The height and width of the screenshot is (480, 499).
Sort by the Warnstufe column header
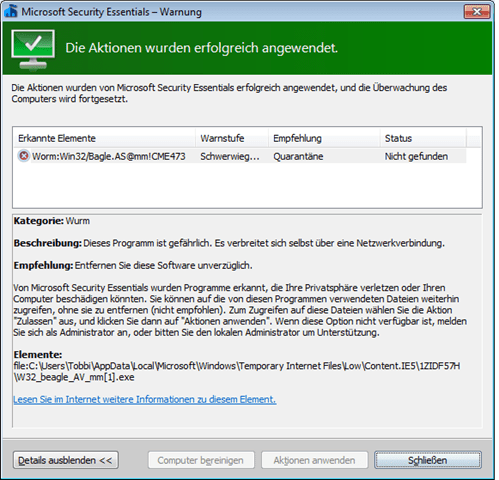232,138
